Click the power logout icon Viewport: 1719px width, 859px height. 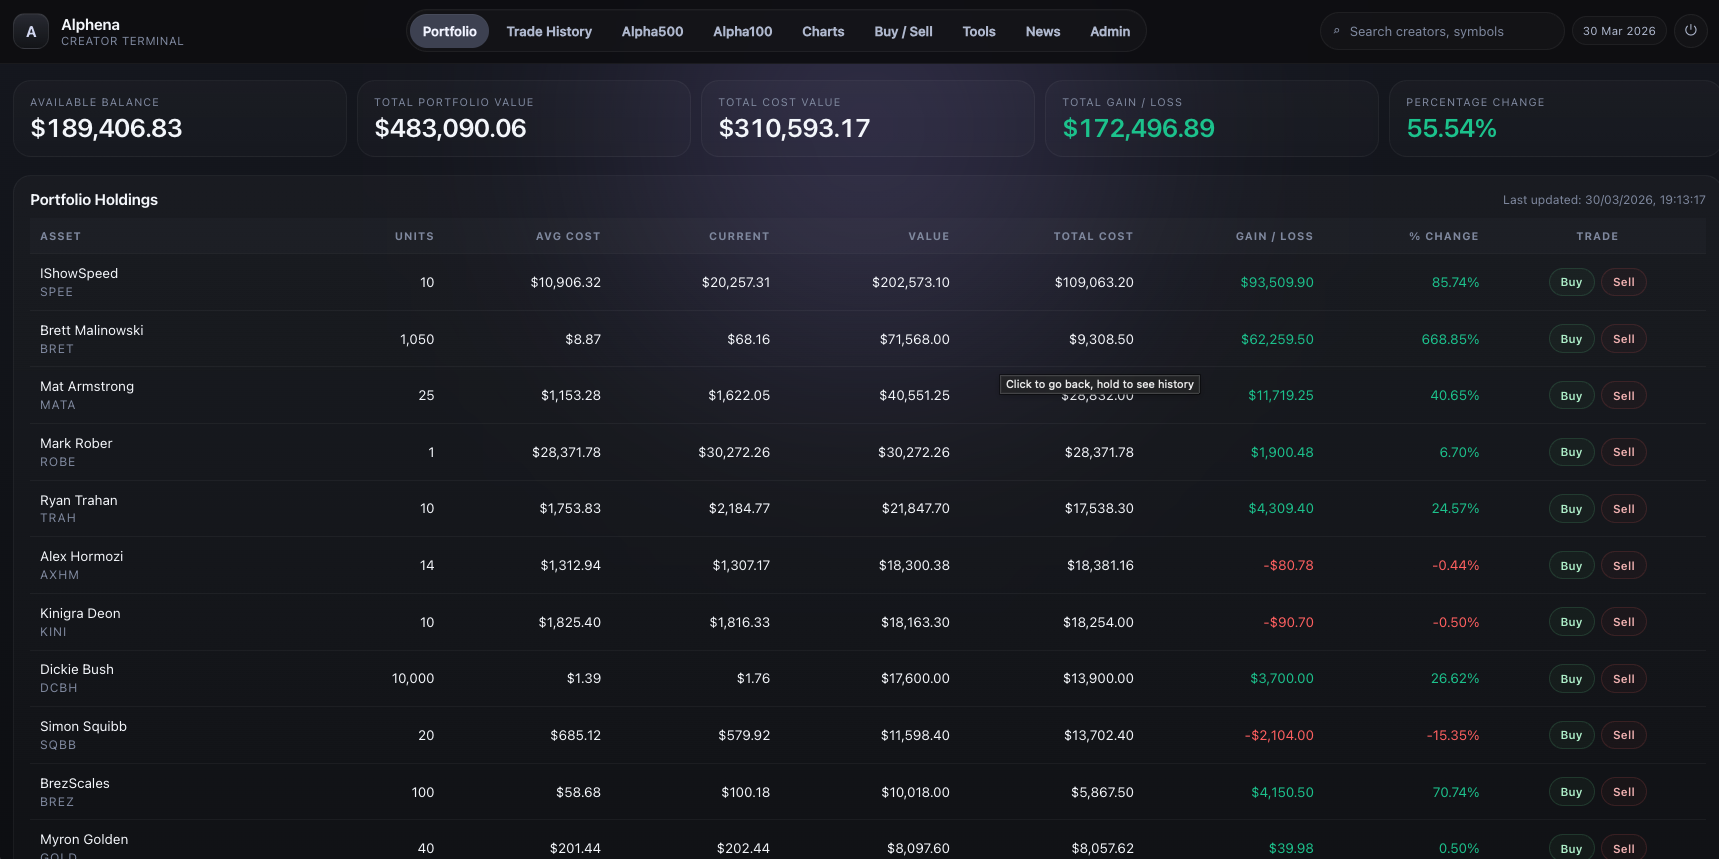1691,31
